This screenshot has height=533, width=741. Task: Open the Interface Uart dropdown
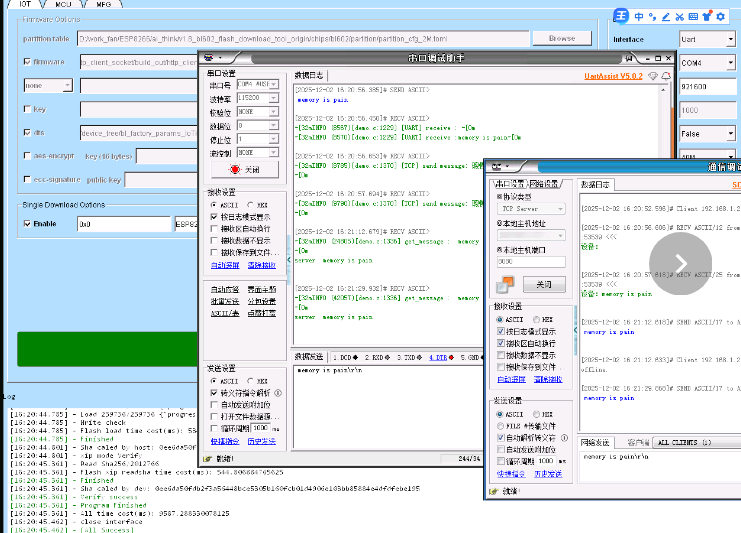(x=706, y=39)
